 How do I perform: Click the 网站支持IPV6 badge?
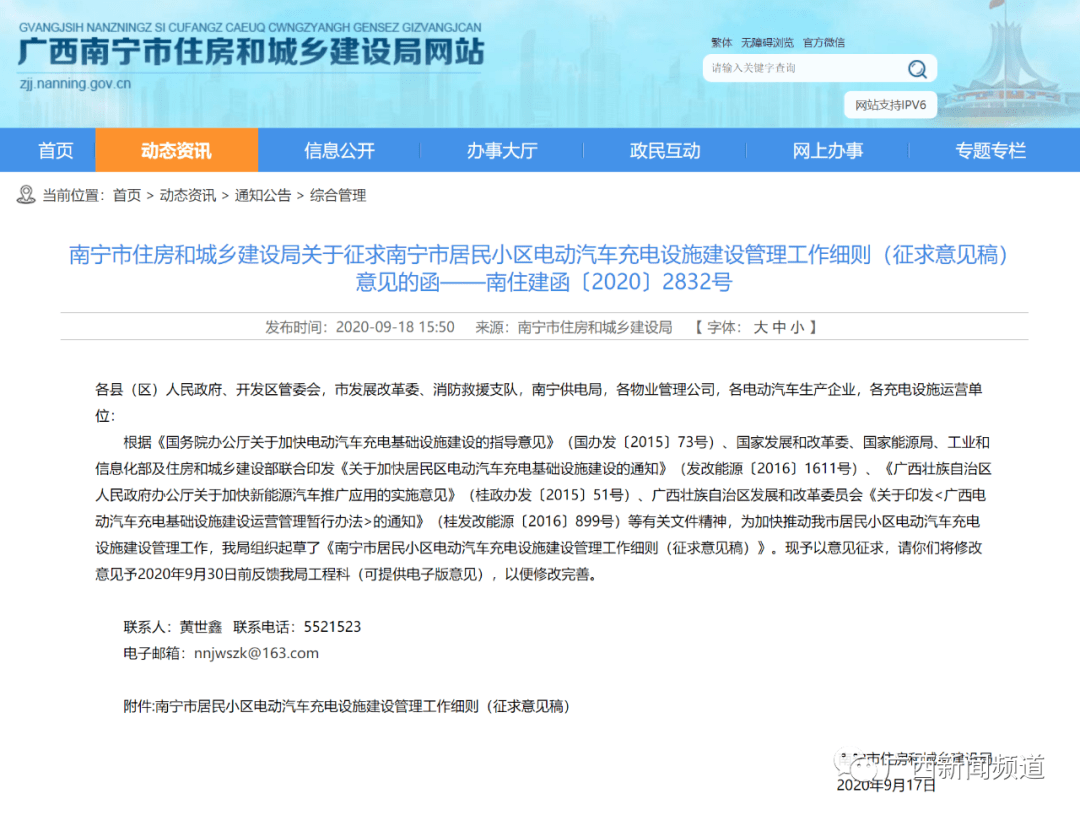pos(890,105)
